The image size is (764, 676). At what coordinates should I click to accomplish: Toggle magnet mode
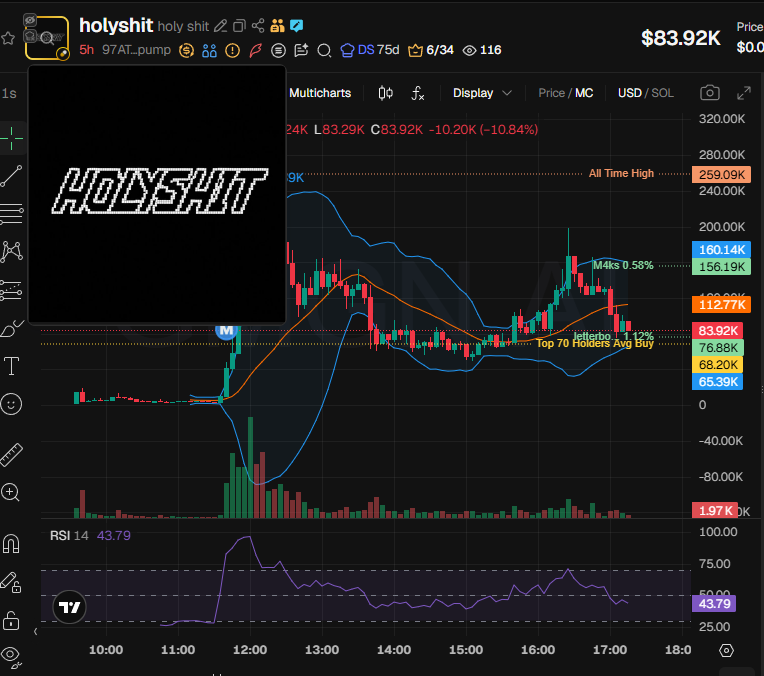tap(11, 543)
